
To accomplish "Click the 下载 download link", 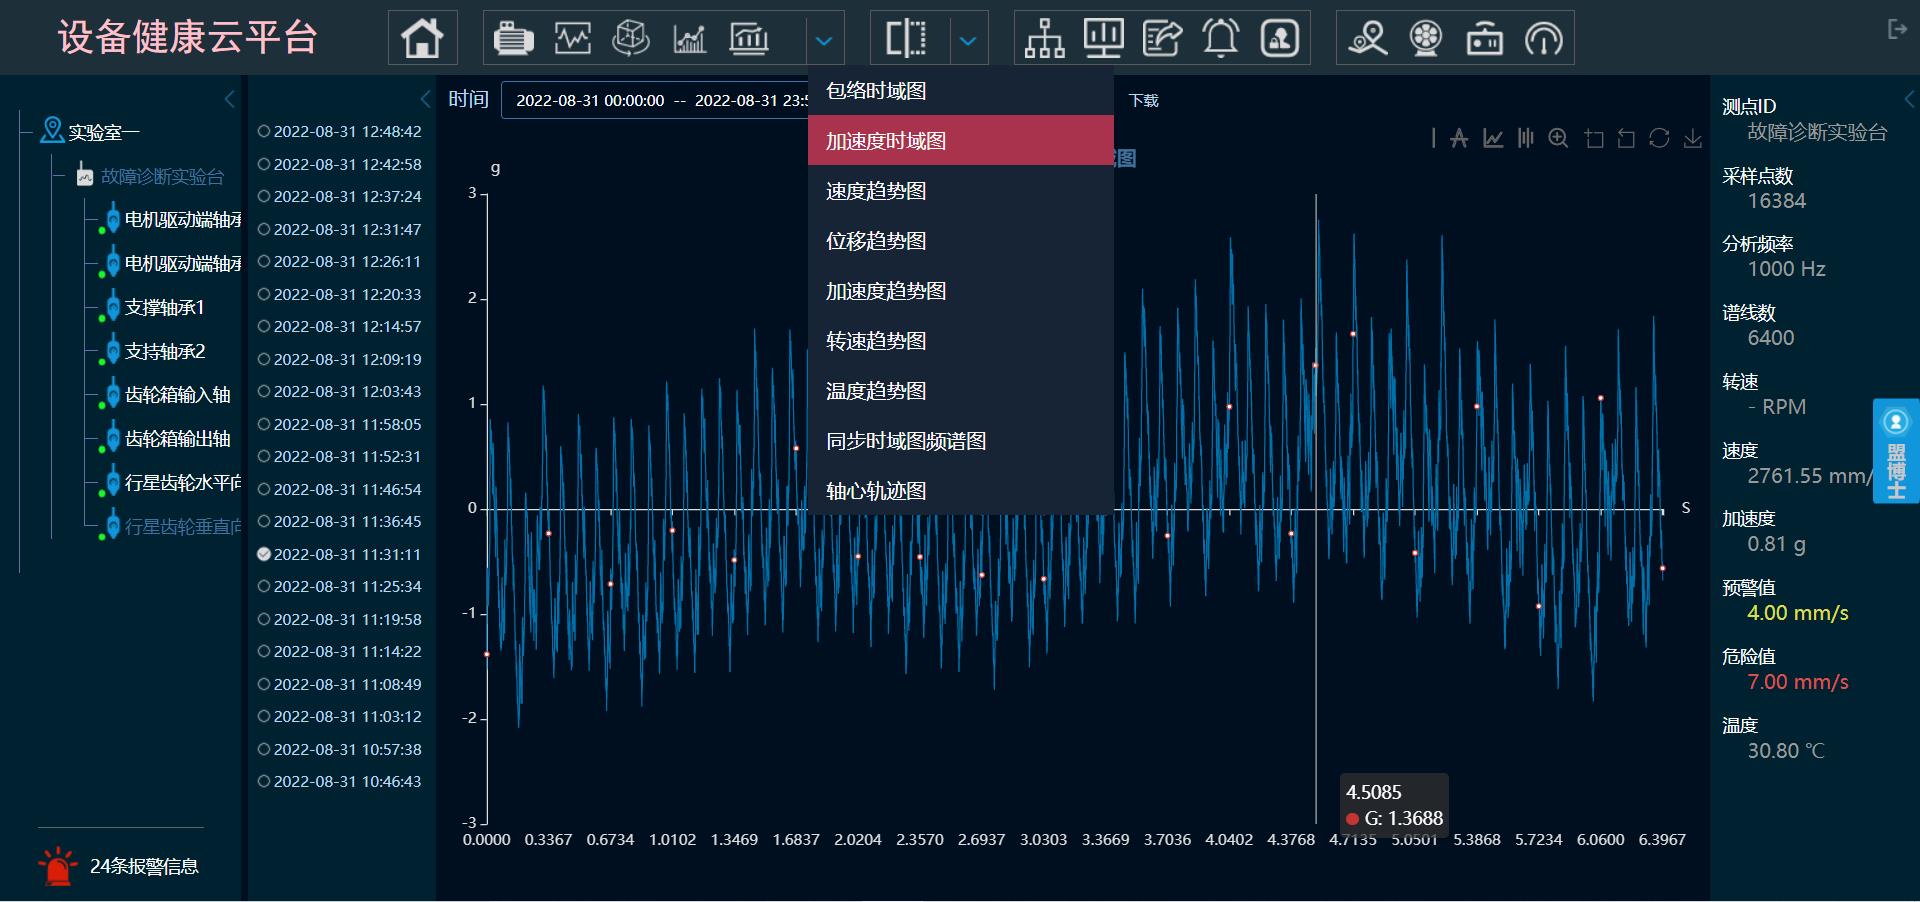I will (1143, 100).
